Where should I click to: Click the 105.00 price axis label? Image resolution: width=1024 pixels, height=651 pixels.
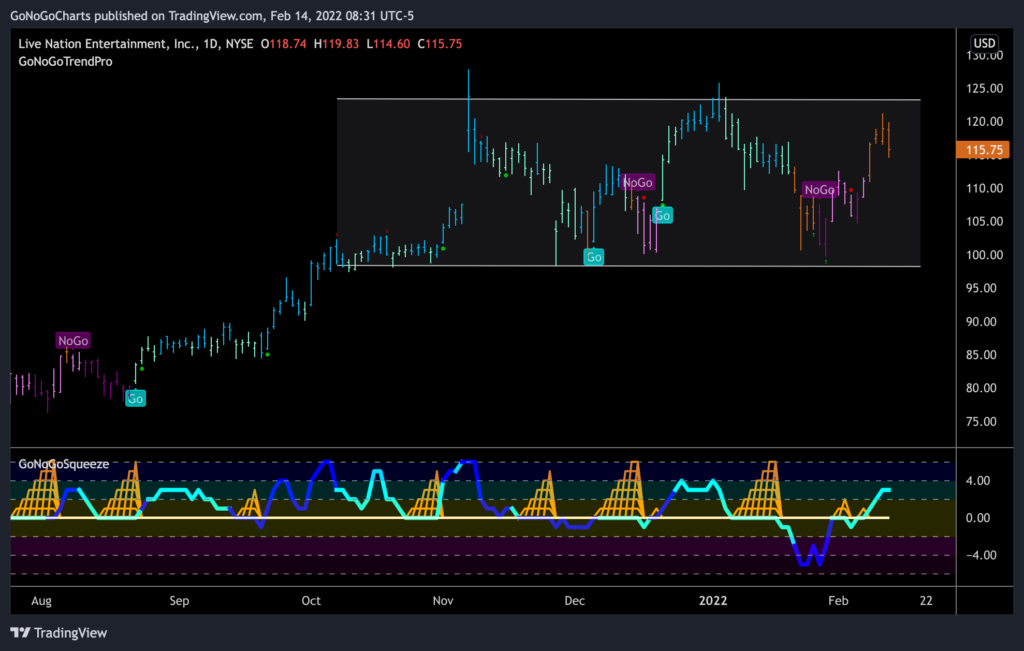coord(984,221)
